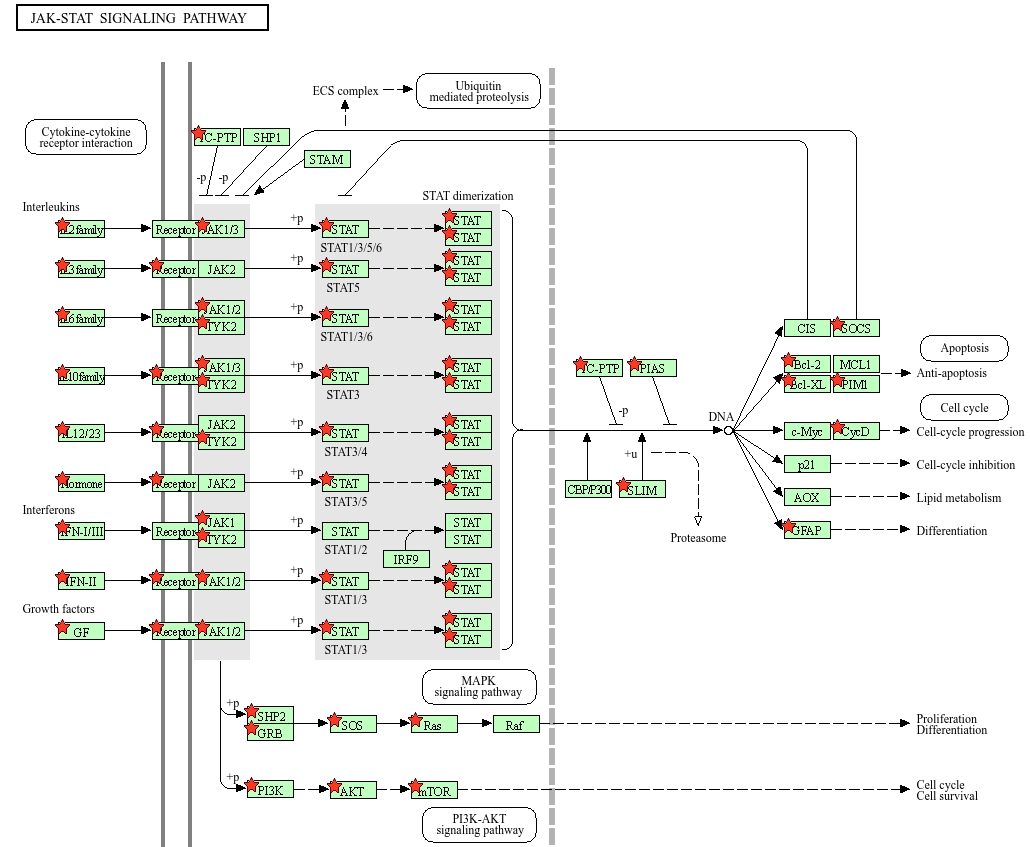Click the red star on PIM1 node
Image resolution: width=1030 pixels, height=847 pixels.
(838, 380)
